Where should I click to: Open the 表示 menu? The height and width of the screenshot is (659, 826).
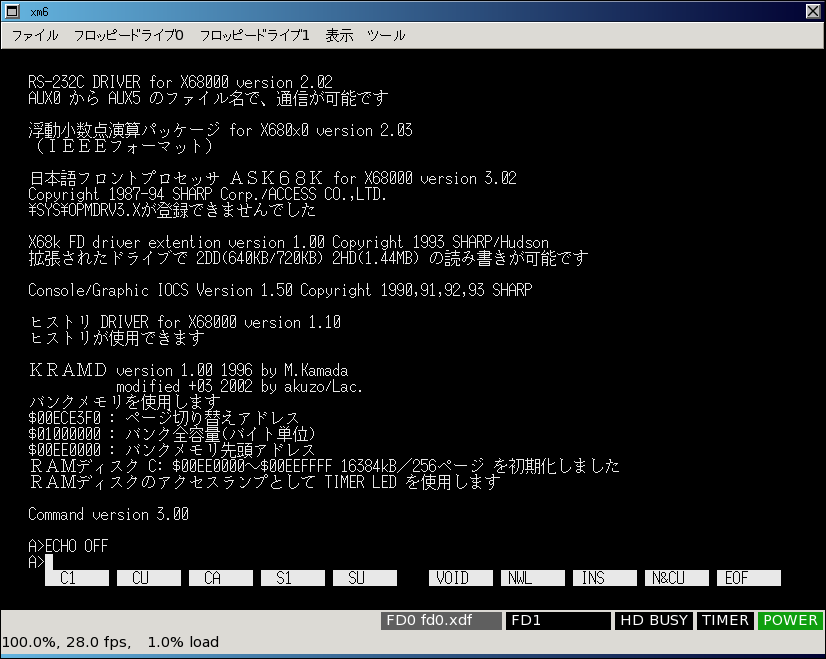339,35
